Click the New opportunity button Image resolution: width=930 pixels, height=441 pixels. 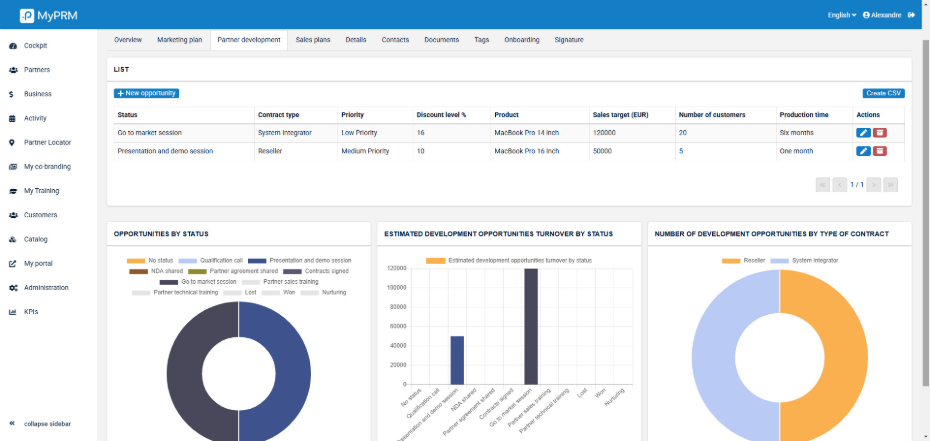(146, 93)
